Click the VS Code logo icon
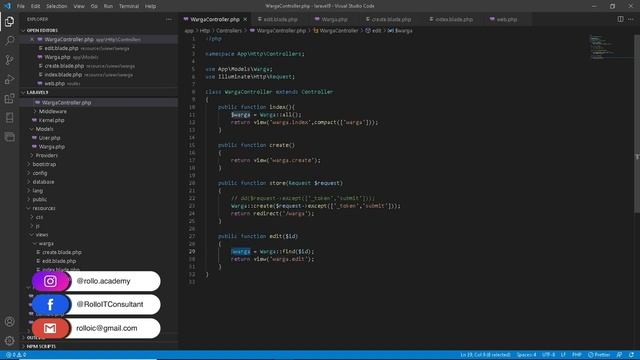This screenshot has height=360, width=640. (7, 6)
